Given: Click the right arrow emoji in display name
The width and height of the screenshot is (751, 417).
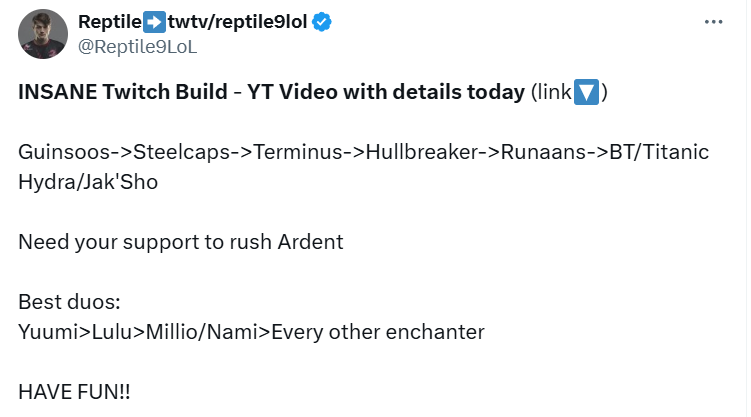Looking at the screenshot, I should 165,21.
